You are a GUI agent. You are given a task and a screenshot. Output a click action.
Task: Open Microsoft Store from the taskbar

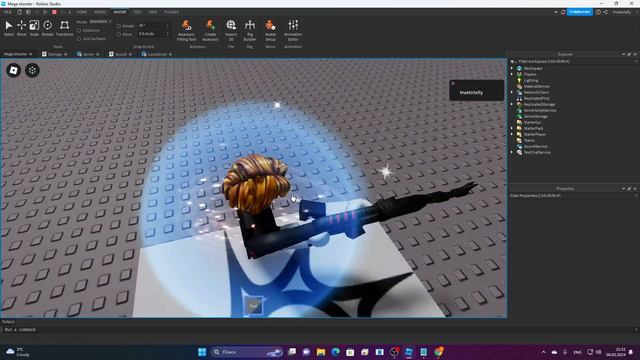point(350,352)
